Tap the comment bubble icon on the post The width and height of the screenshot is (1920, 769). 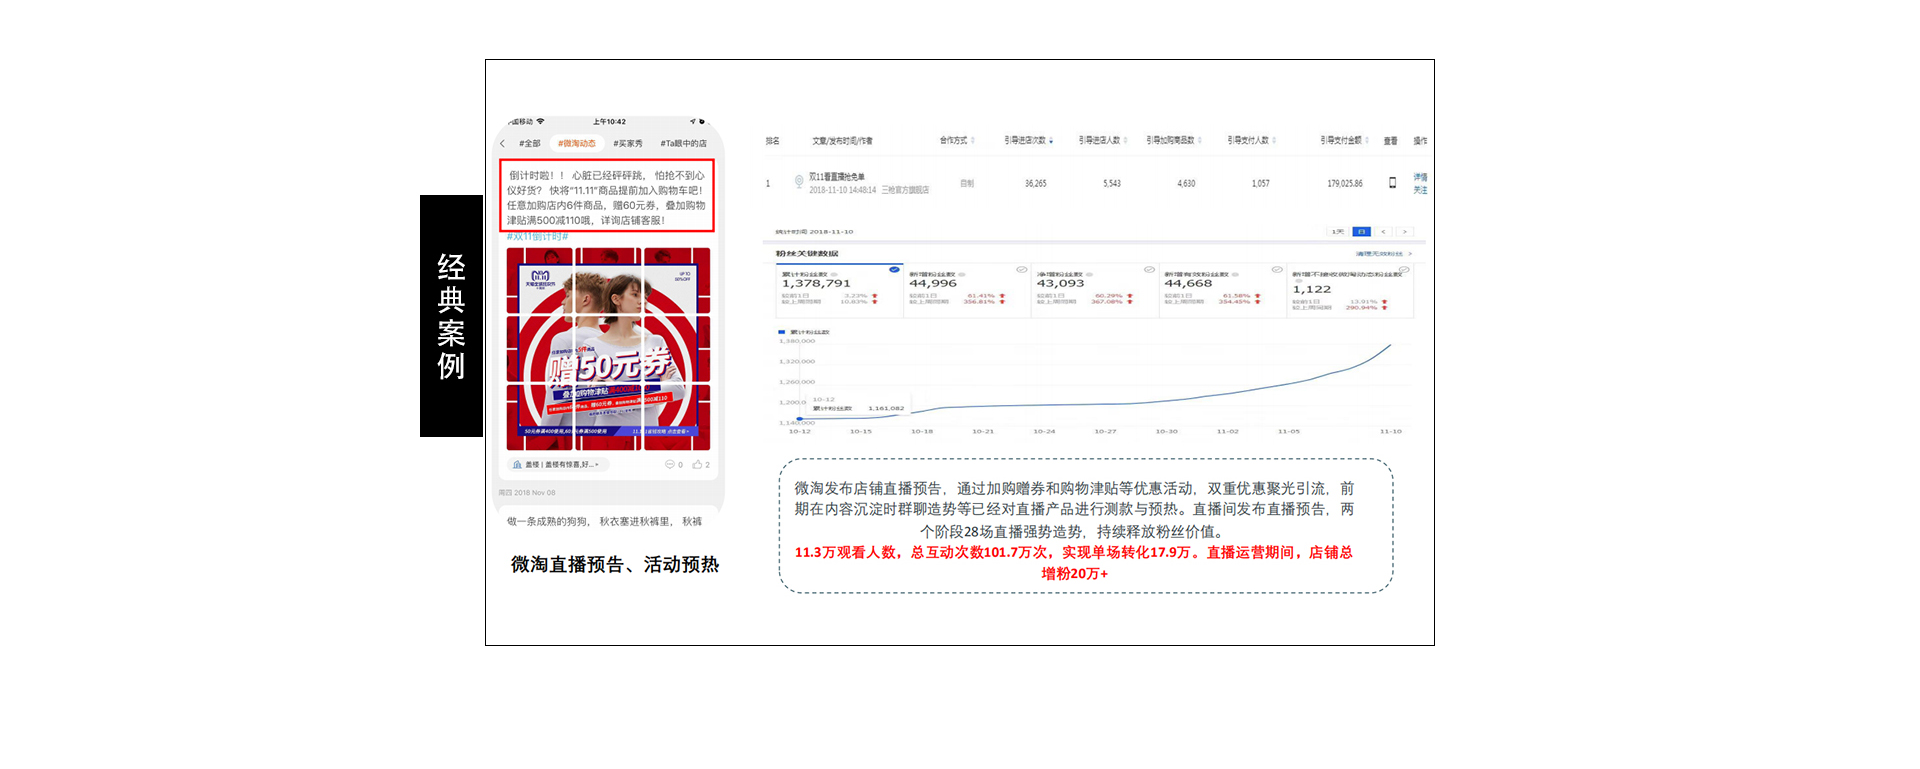tap(670, 464)
